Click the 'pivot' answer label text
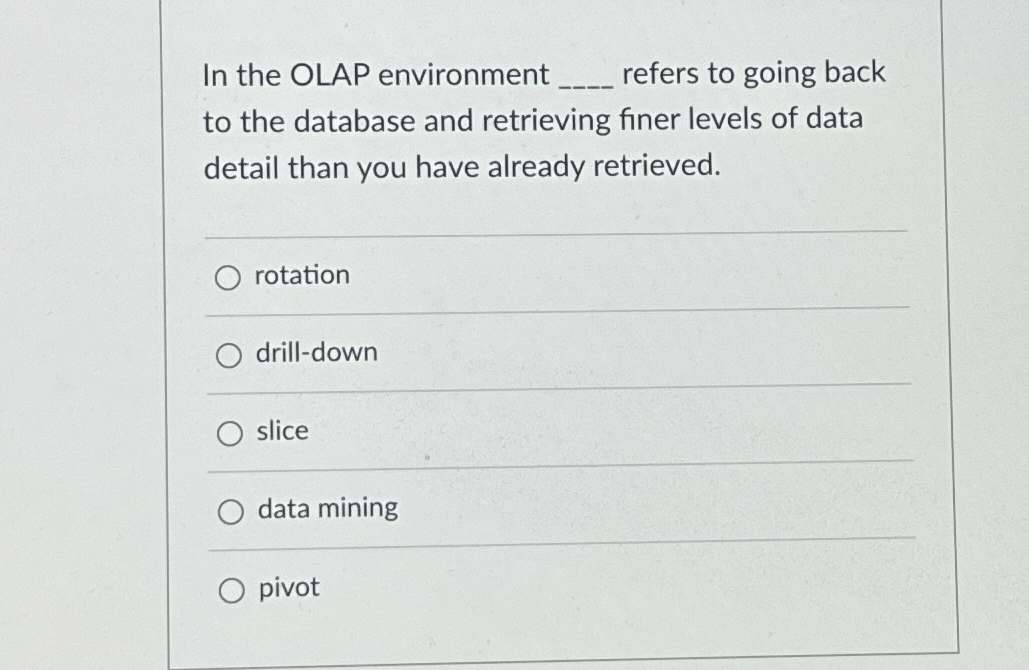Viewport: 1029px width, 670px height. click(289, 587)
